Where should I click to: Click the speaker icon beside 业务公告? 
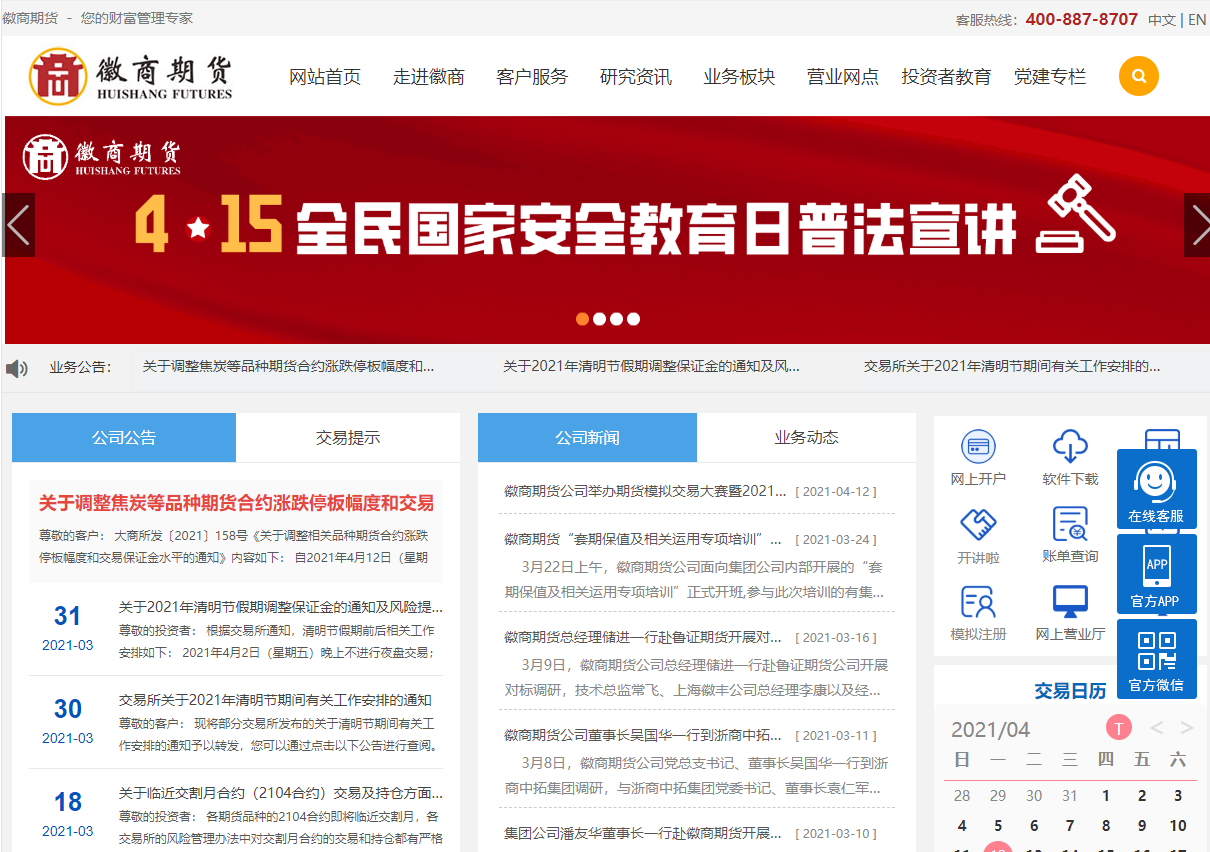[16, 368]
